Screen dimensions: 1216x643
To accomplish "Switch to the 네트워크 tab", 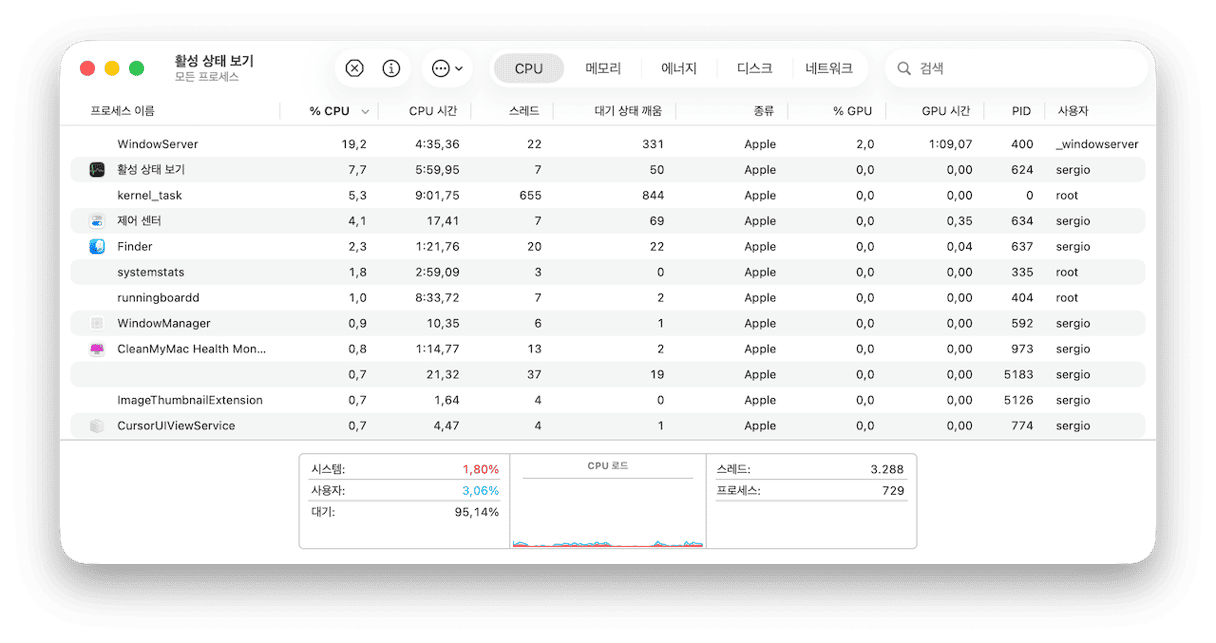I will pos(830,68).
